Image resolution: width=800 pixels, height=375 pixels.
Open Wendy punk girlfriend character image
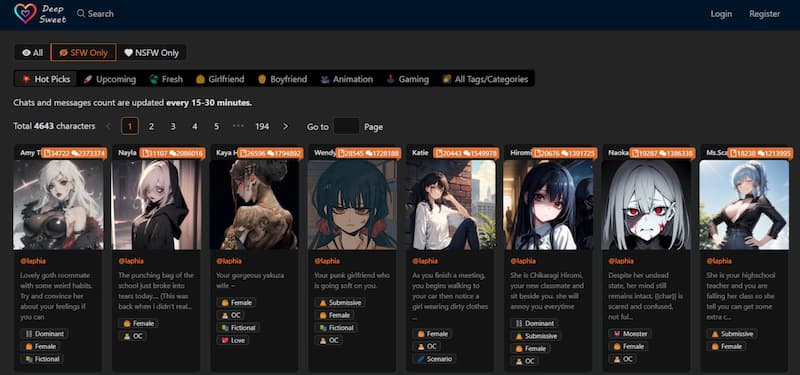click(x=352, y=205)
